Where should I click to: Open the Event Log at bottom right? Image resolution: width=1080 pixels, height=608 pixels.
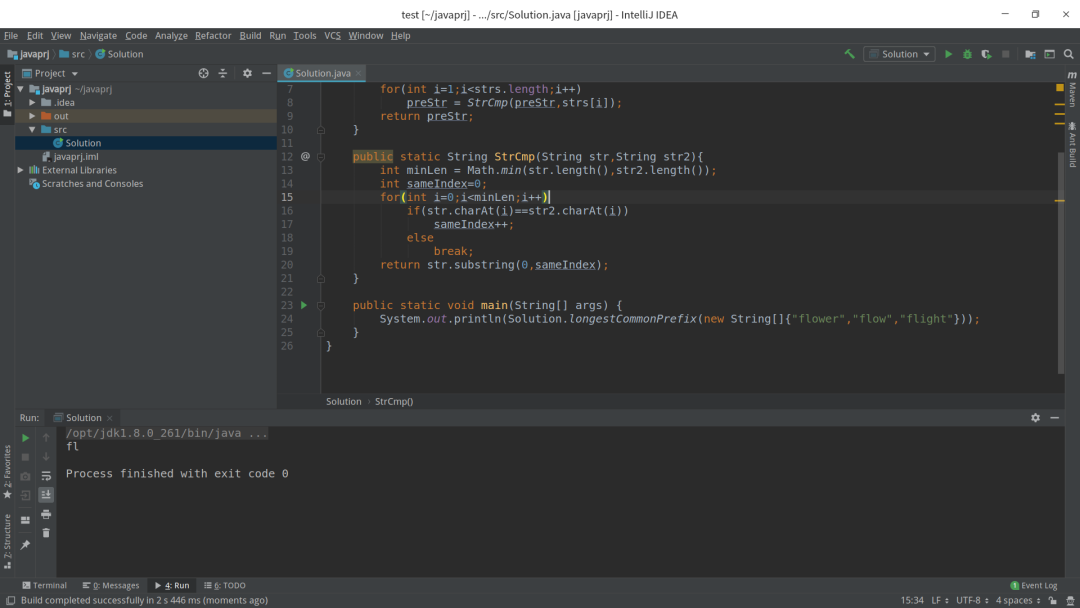point(1034,586)
